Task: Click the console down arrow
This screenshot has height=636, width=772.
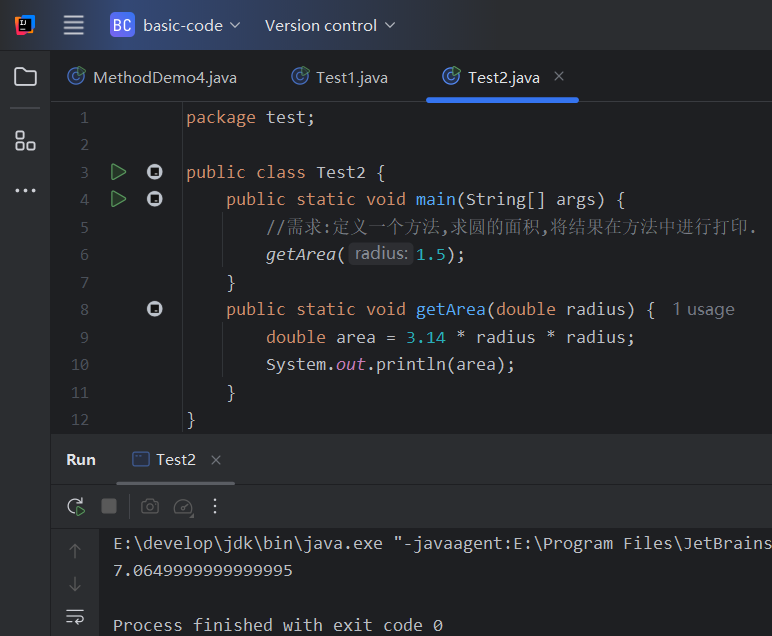Action: [x=75, y=584]
